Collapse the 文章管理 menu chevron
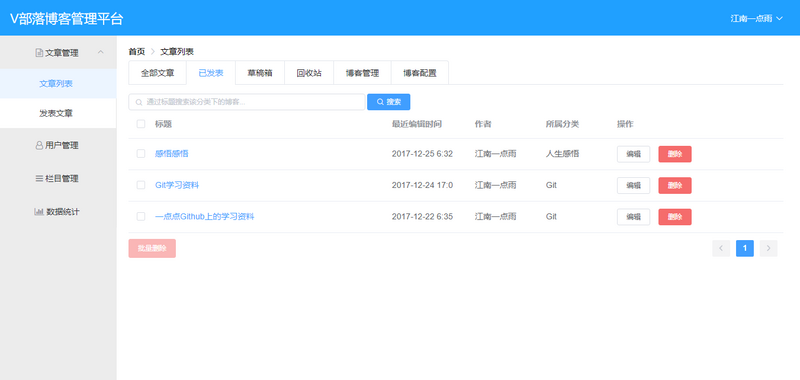The height and width of the screenshot is (380, 800). 101,52
